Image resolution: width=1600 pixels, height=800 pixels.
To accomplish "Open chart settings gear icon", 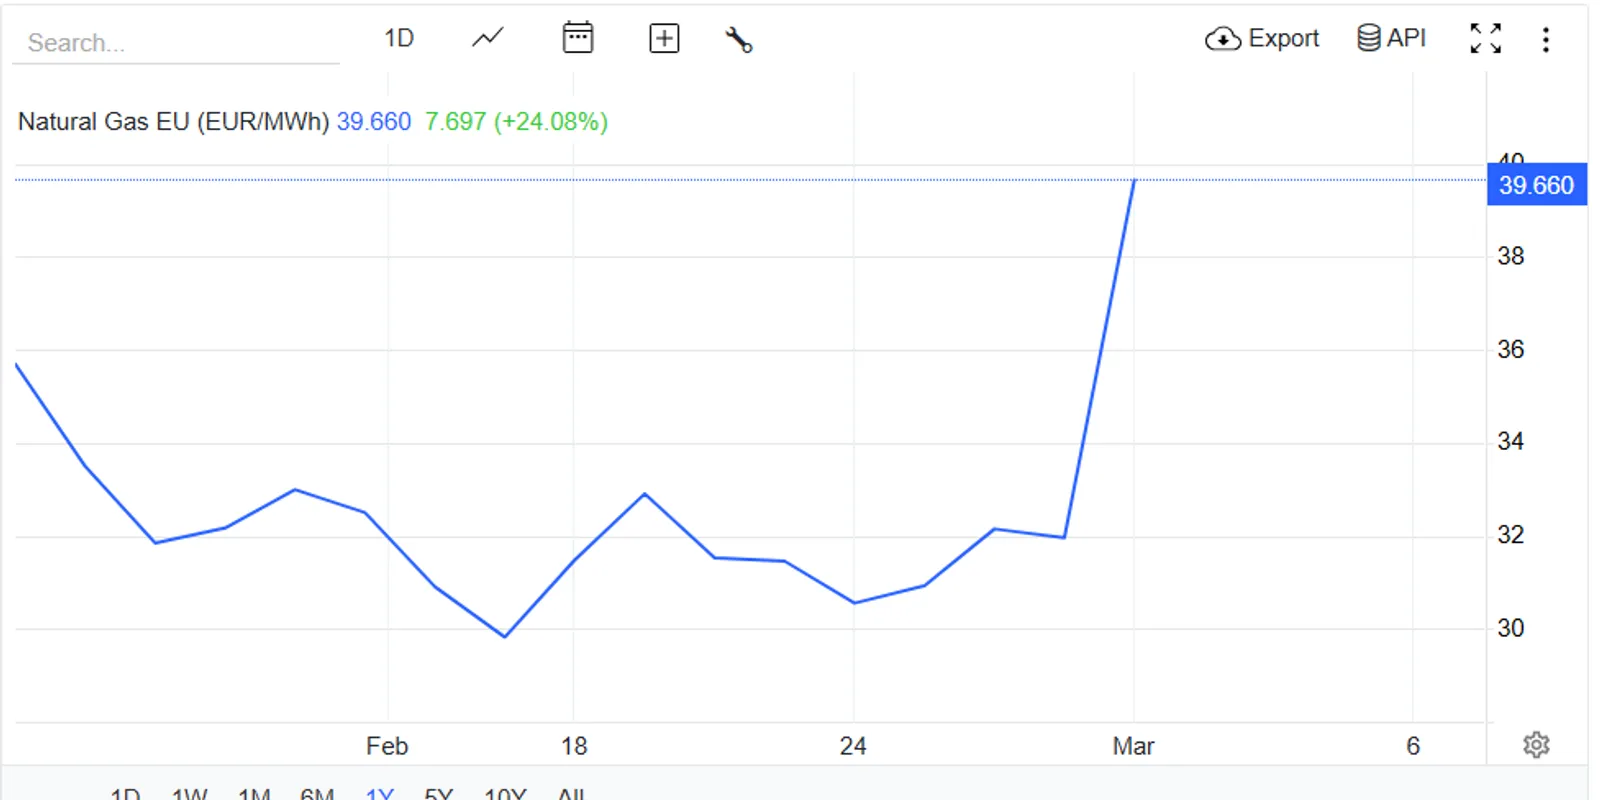I will [1536, 745].
